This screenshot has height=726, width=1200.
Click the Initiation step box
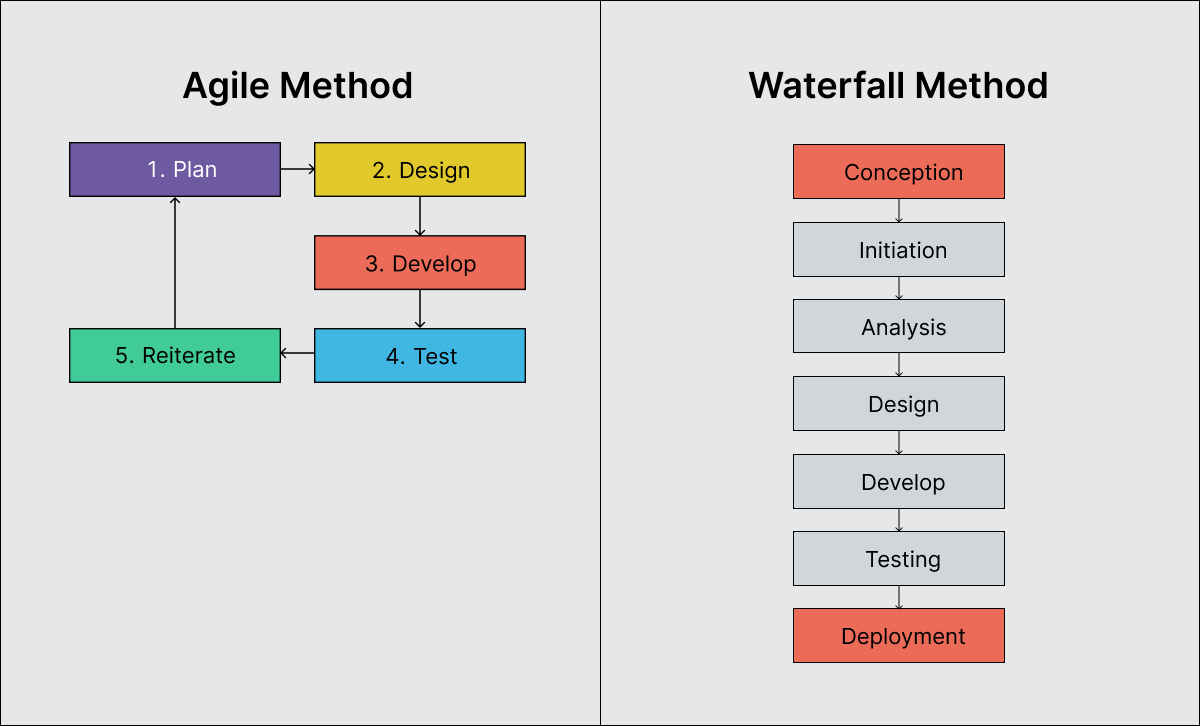(x=898, y=250)
